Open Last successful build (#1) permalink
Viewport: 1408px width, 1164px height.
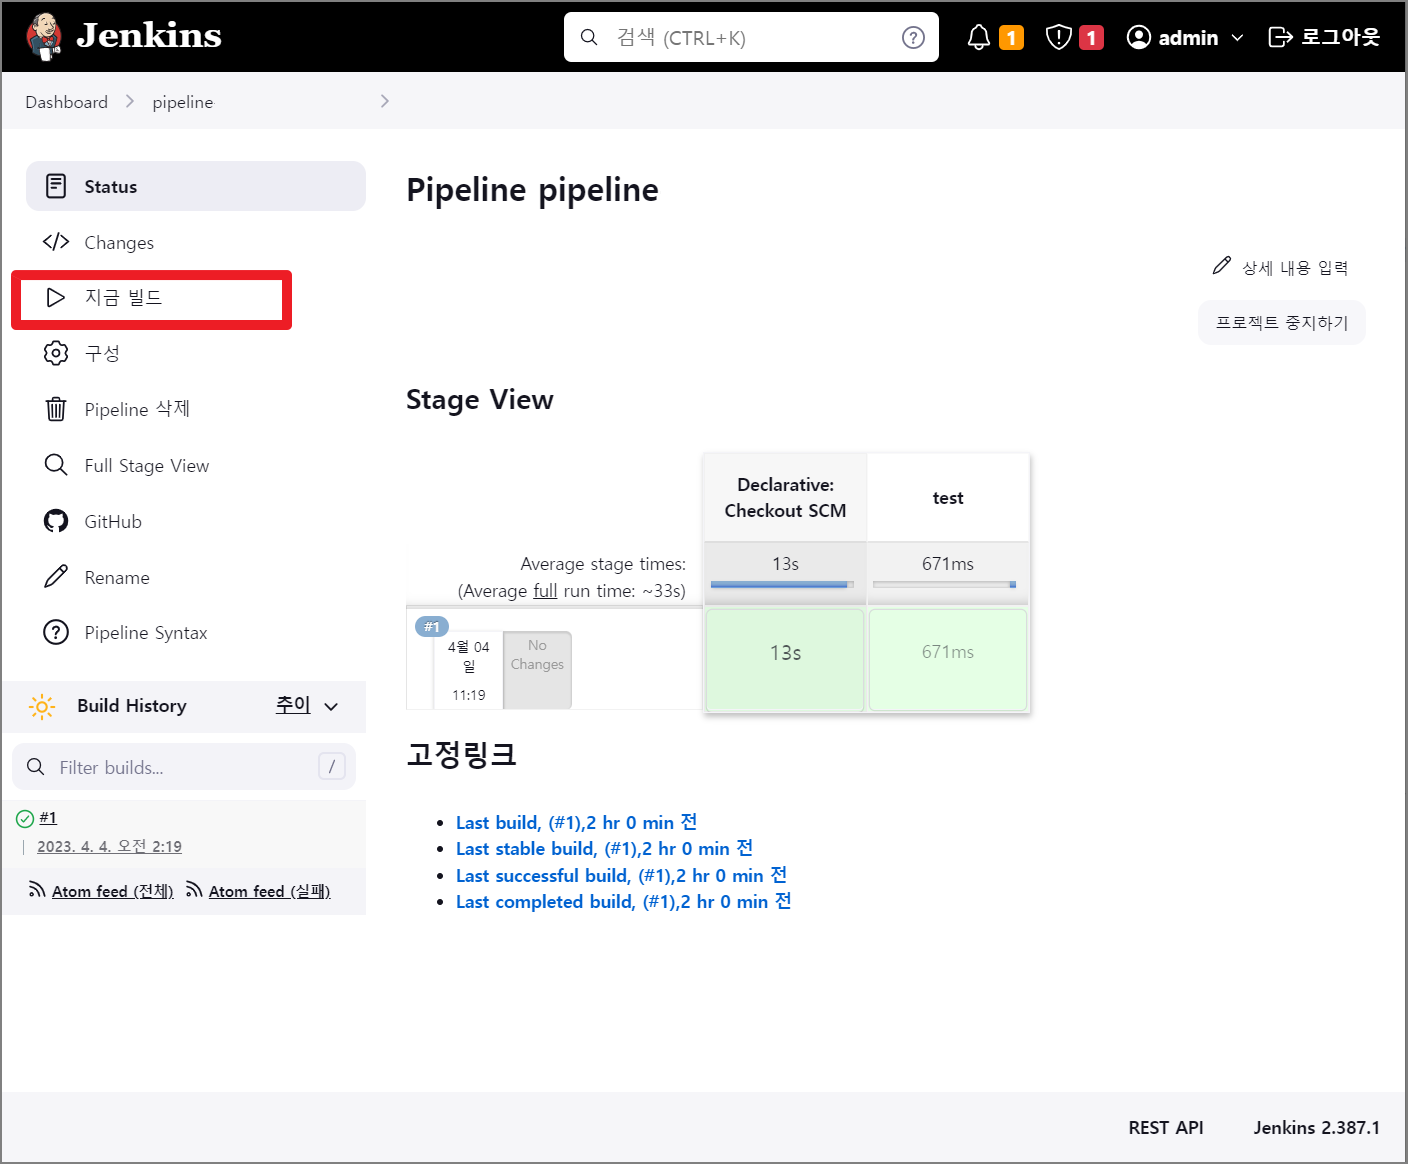tap(621, 875)
